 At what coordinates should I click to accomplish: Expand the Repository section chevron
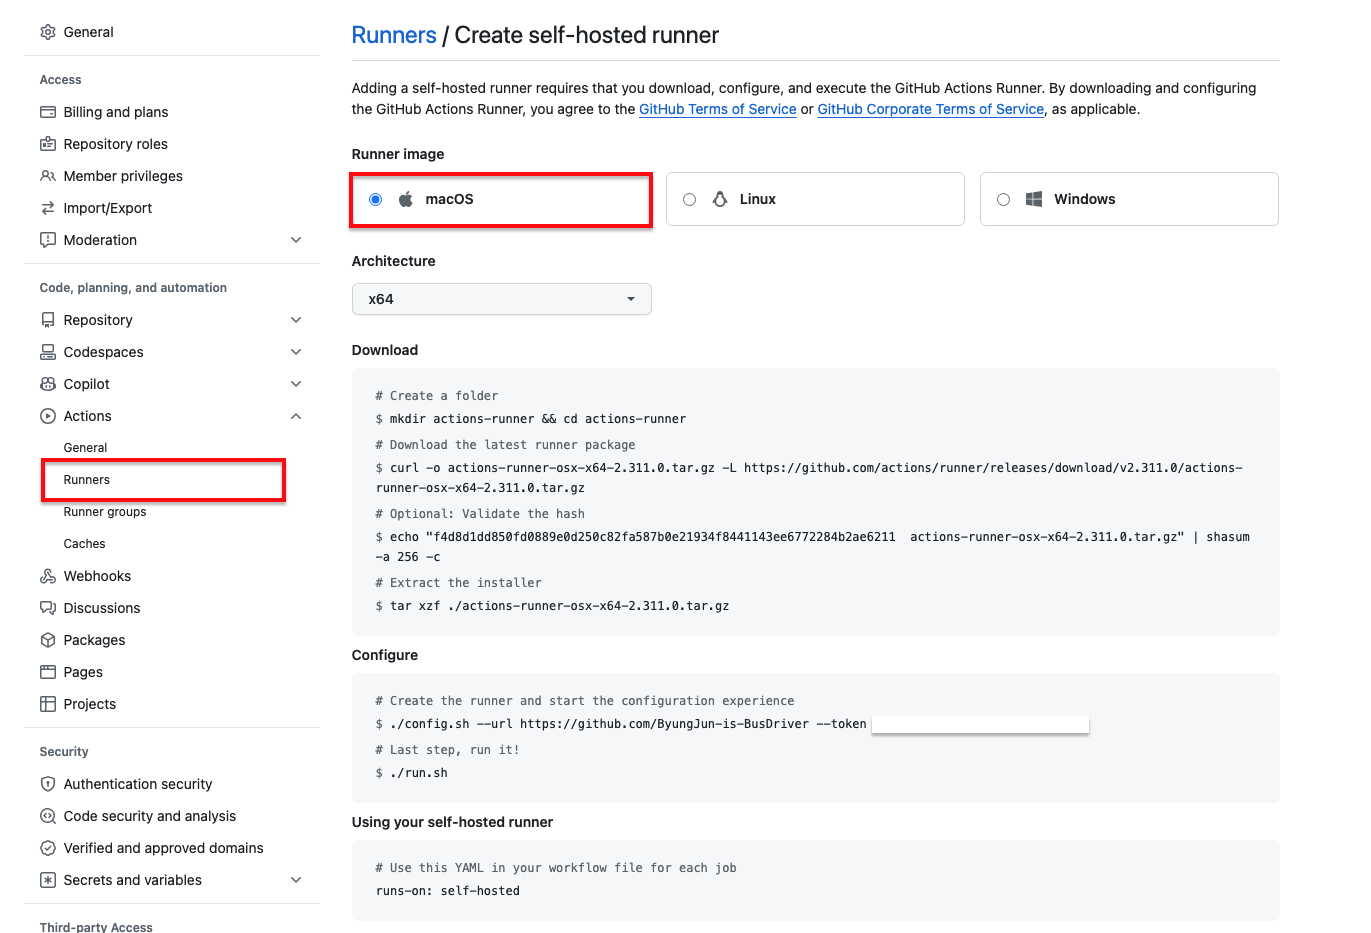tap(296, 320)
